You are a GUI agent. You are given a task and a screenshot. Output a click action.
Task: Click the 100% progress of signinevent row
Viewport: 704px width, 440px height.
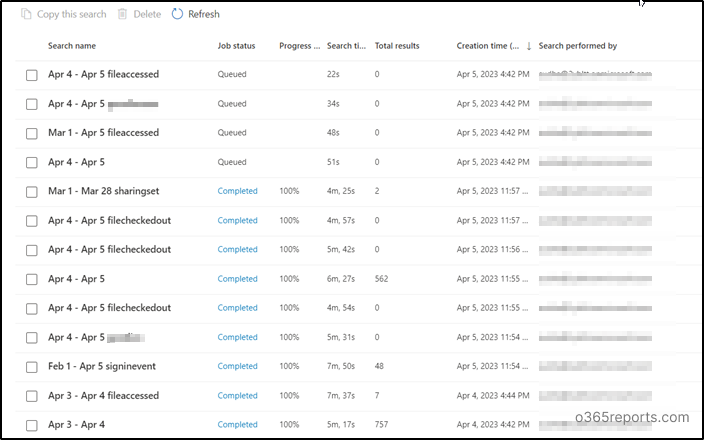point(289,366)
